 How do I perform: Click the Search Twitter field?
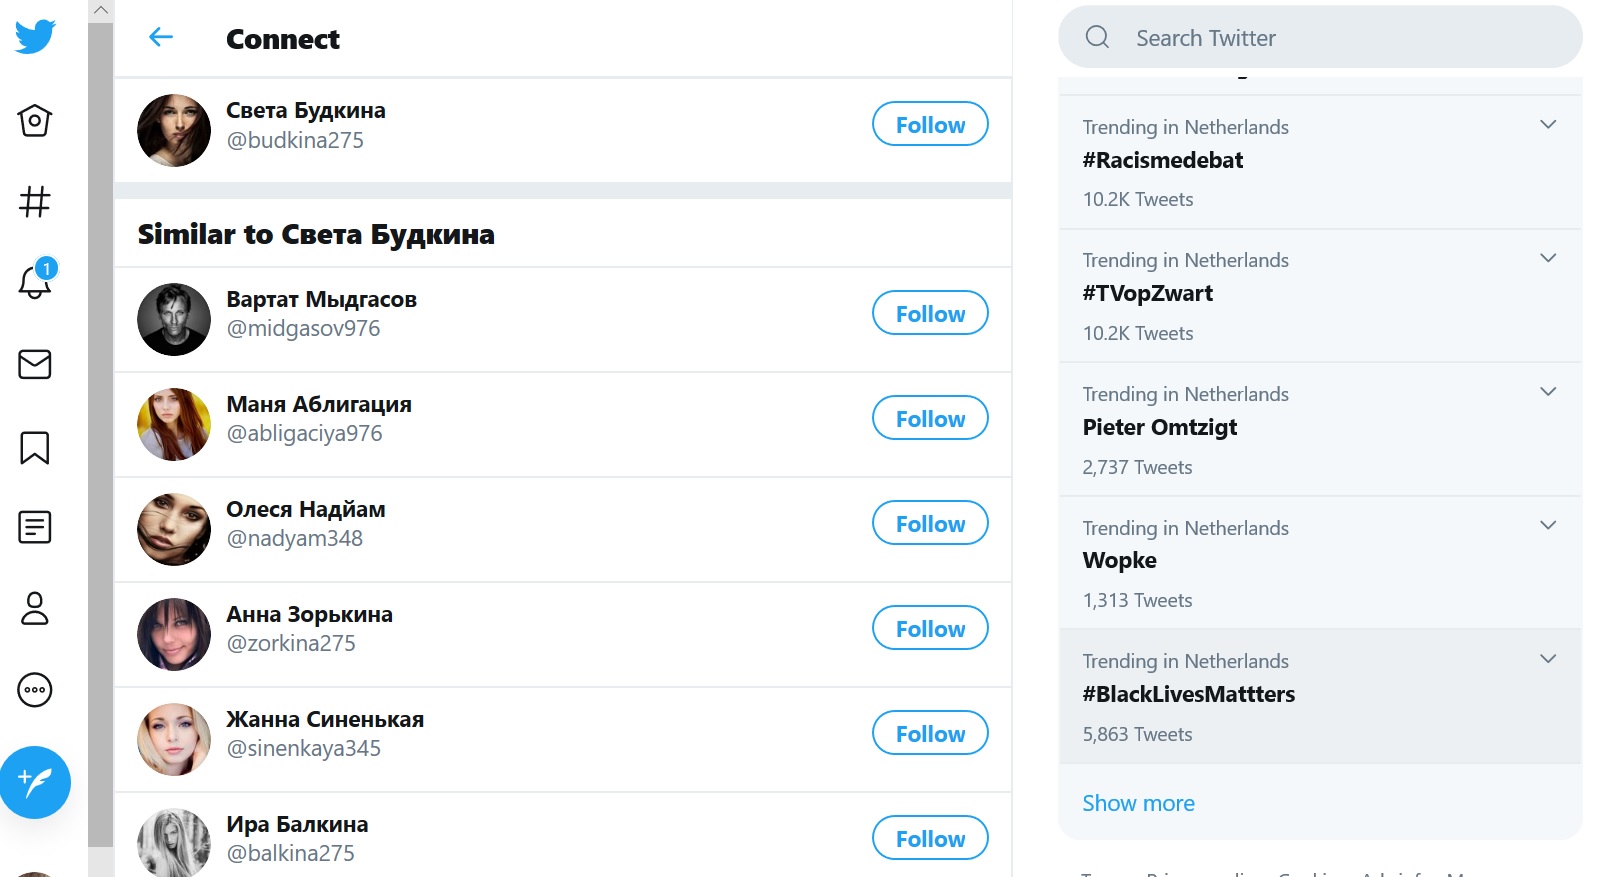[x=1320, y=38]
